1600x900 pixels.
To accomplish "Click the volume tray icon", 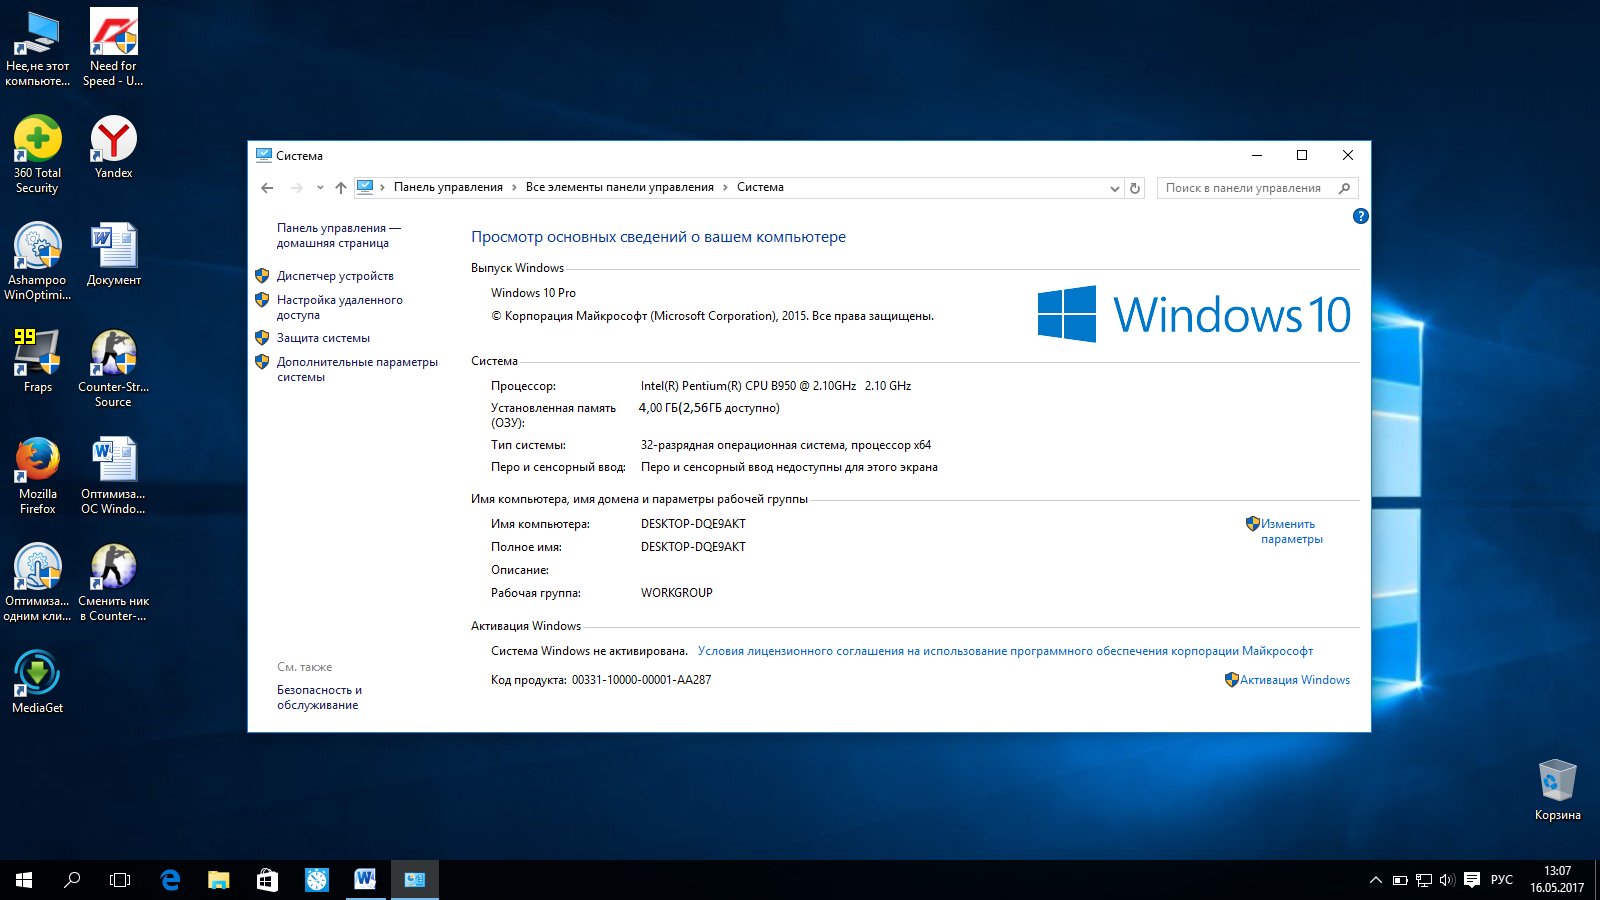I will (x=1447, y=880).
